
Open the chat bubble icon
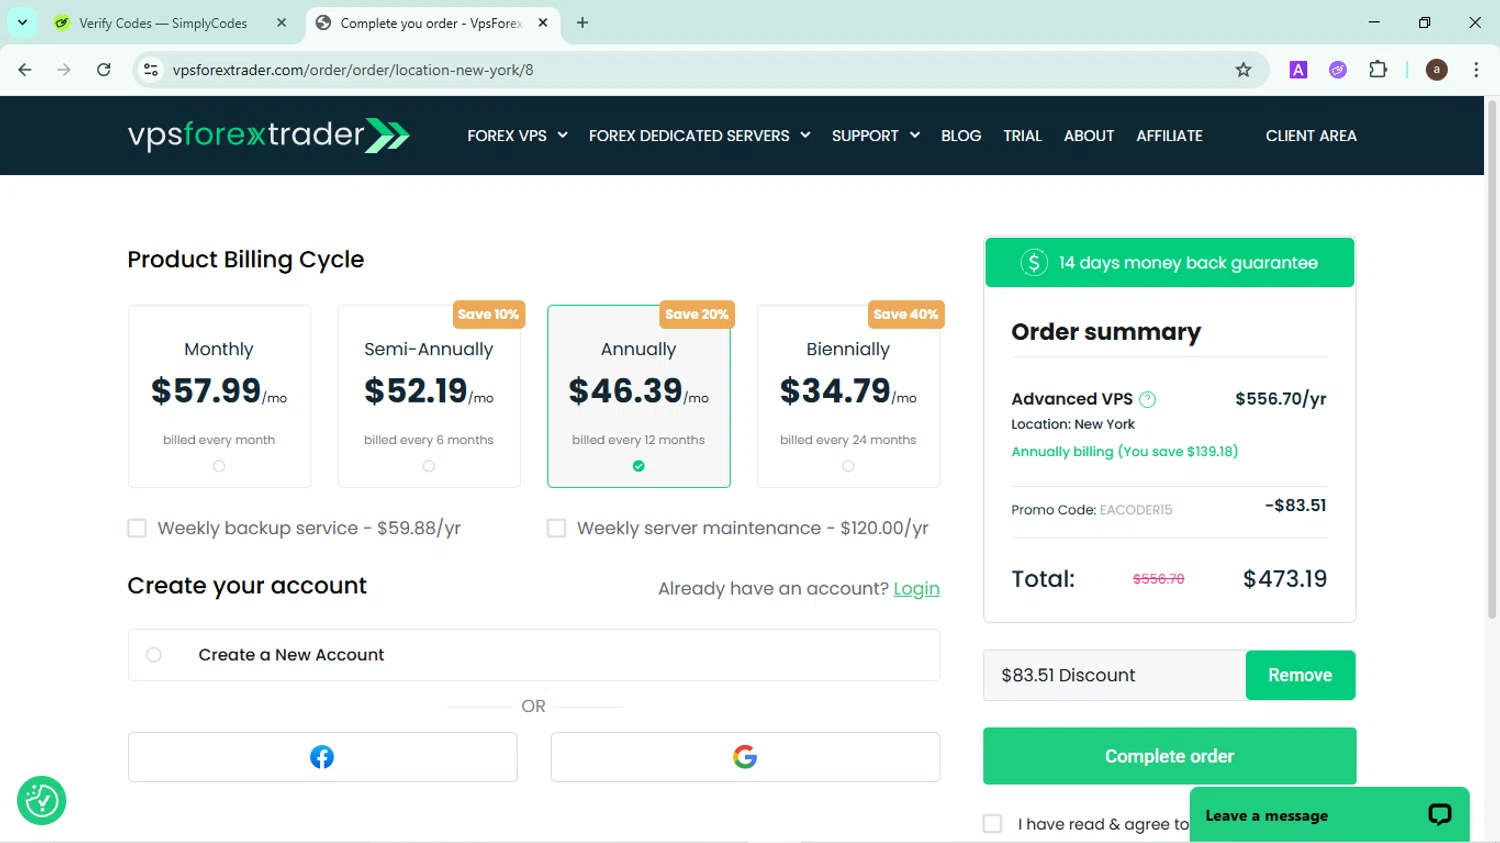click(x=1439, y=815)
